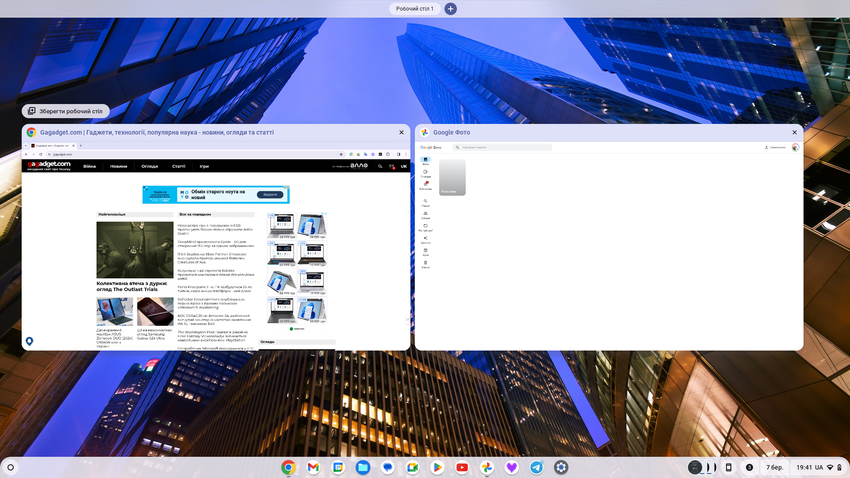The width and height of the screenshot is (850, 478).
Task: Open Telegram from the shelf
Action: (537, 467)
